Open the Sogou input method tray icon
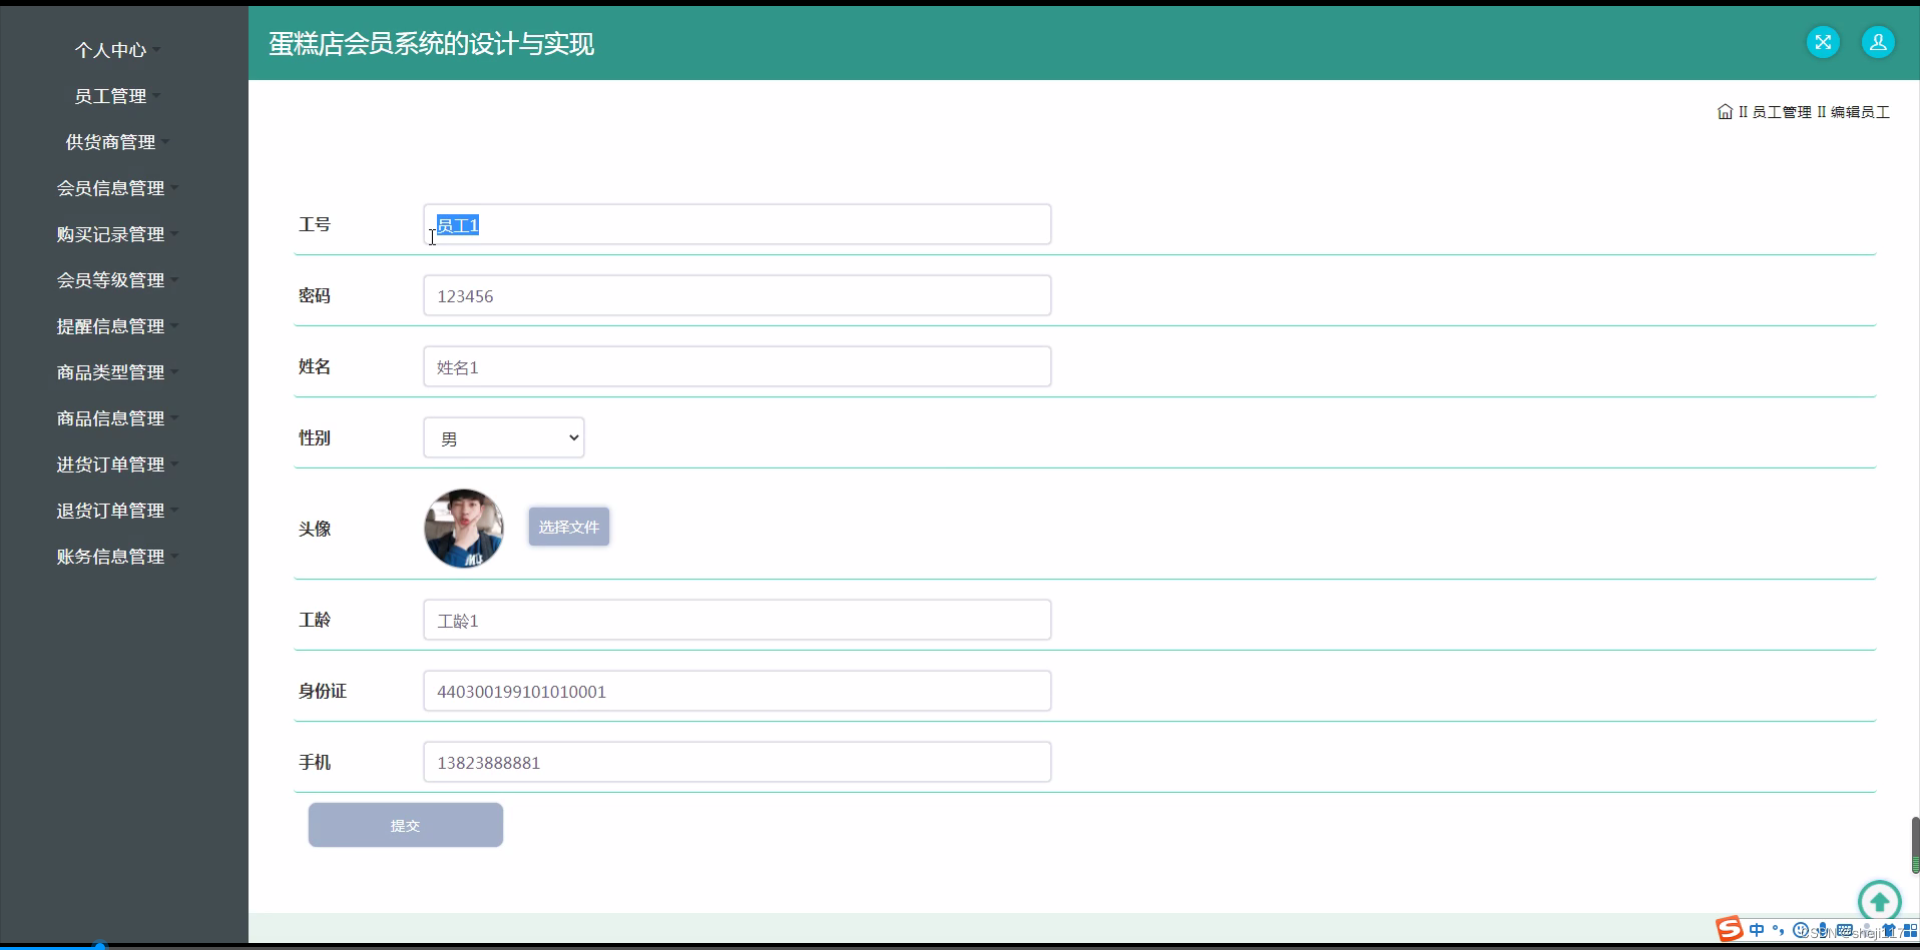The image size is (1920, 950). [1729, 929]
